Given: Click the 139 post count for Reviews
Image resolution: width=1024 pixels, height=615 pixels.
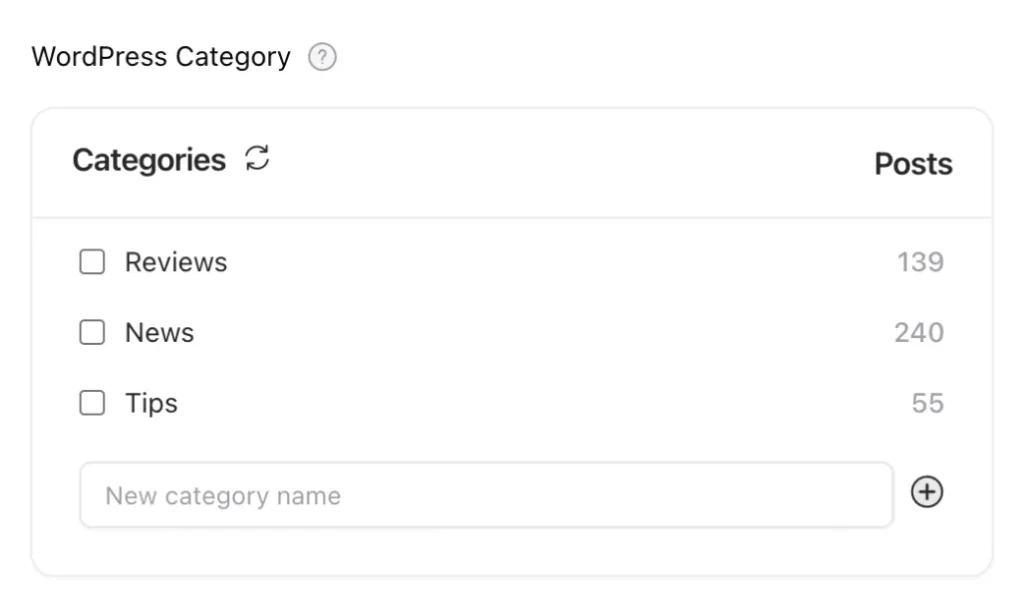Looking at the screenshot, I should [x=920, y=262].
